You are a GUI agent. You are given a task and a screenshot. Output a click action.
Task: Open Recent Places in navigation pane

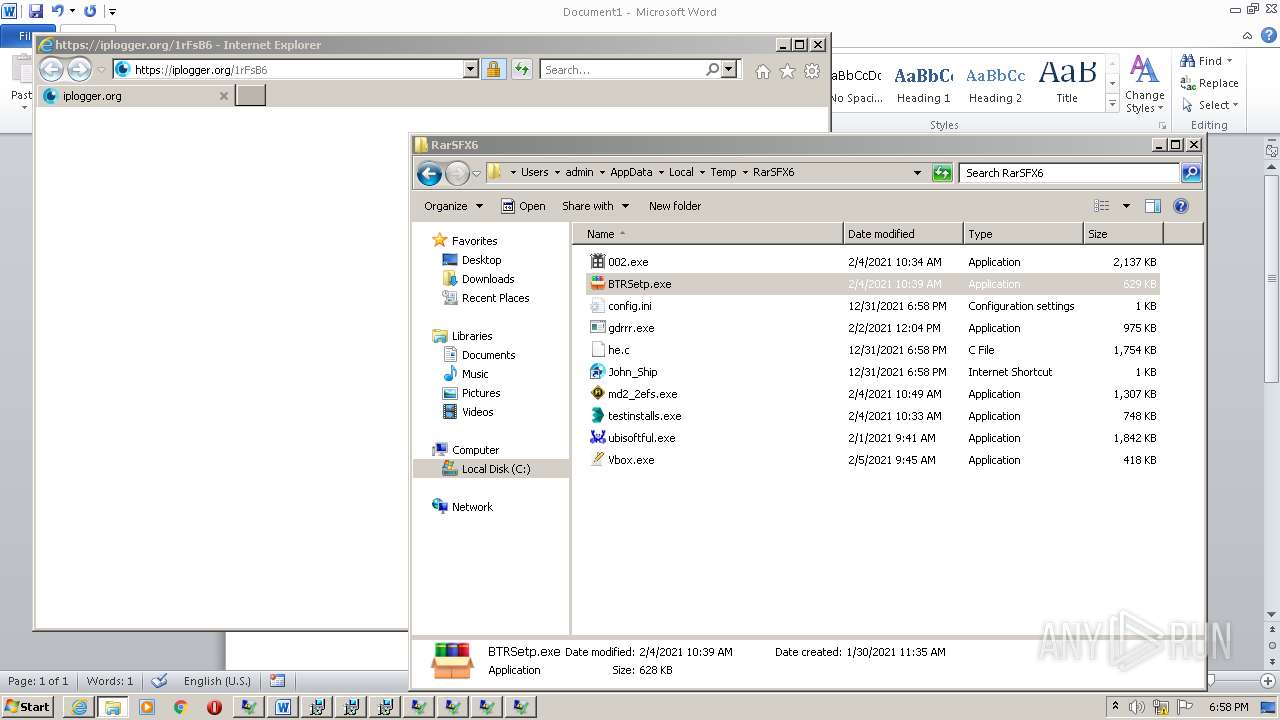pyautogui.click(x=495, y=298)
